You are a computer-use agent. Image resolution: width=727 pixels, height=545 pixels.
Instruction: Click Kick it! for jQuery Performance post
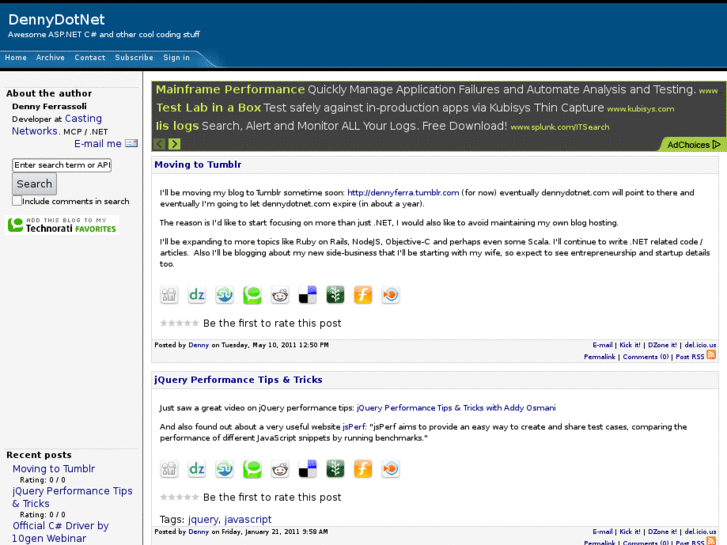click(630, 532)
